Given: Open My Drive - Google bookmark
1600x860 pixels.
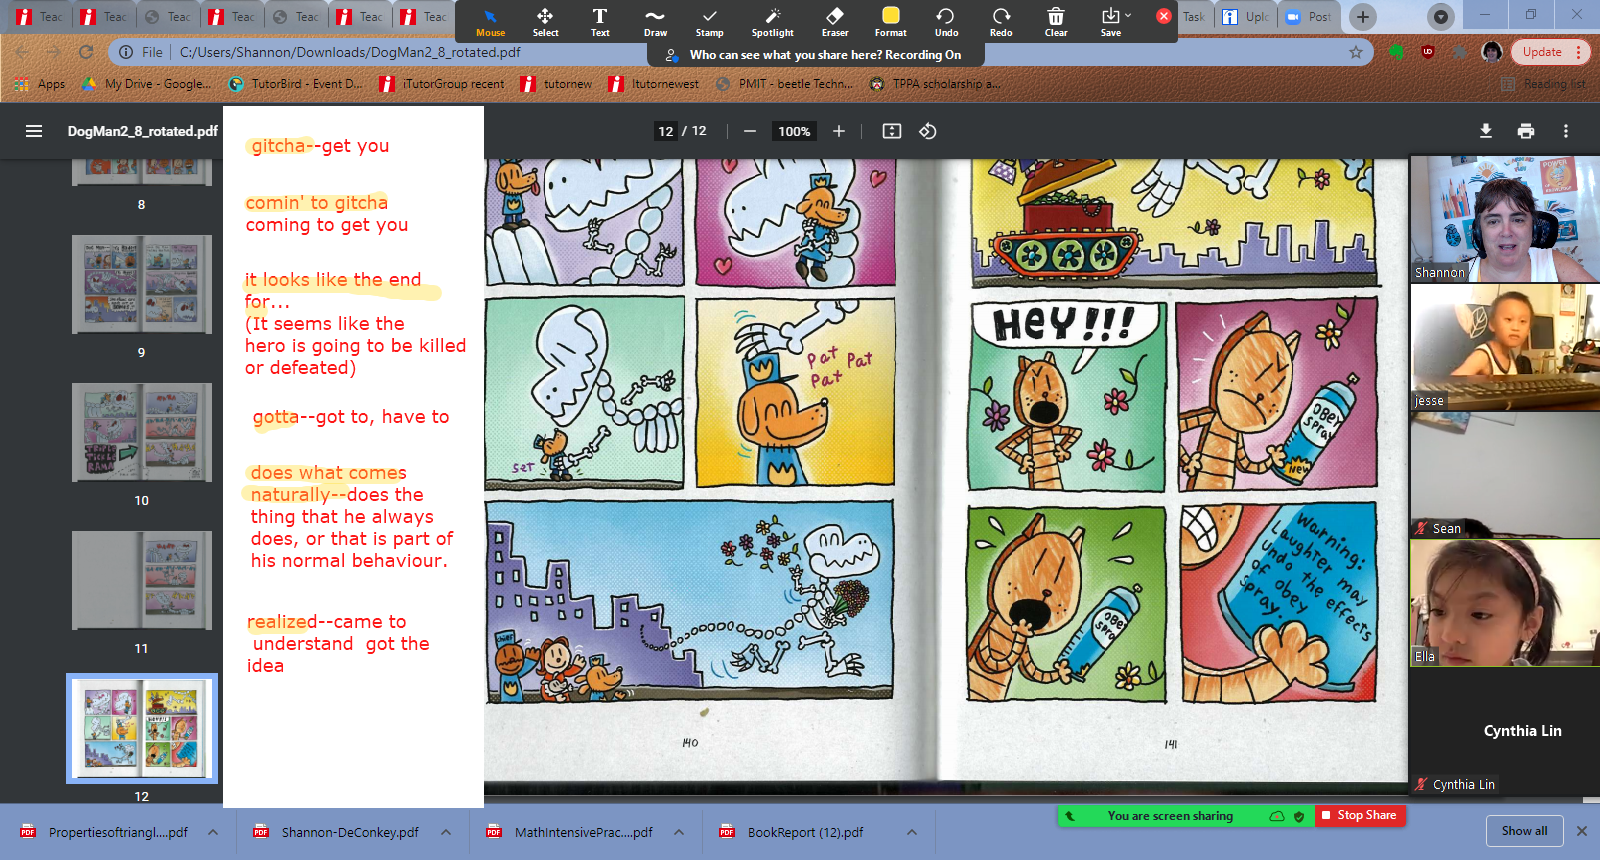Looking at the screenshot, I should point(147,84).
